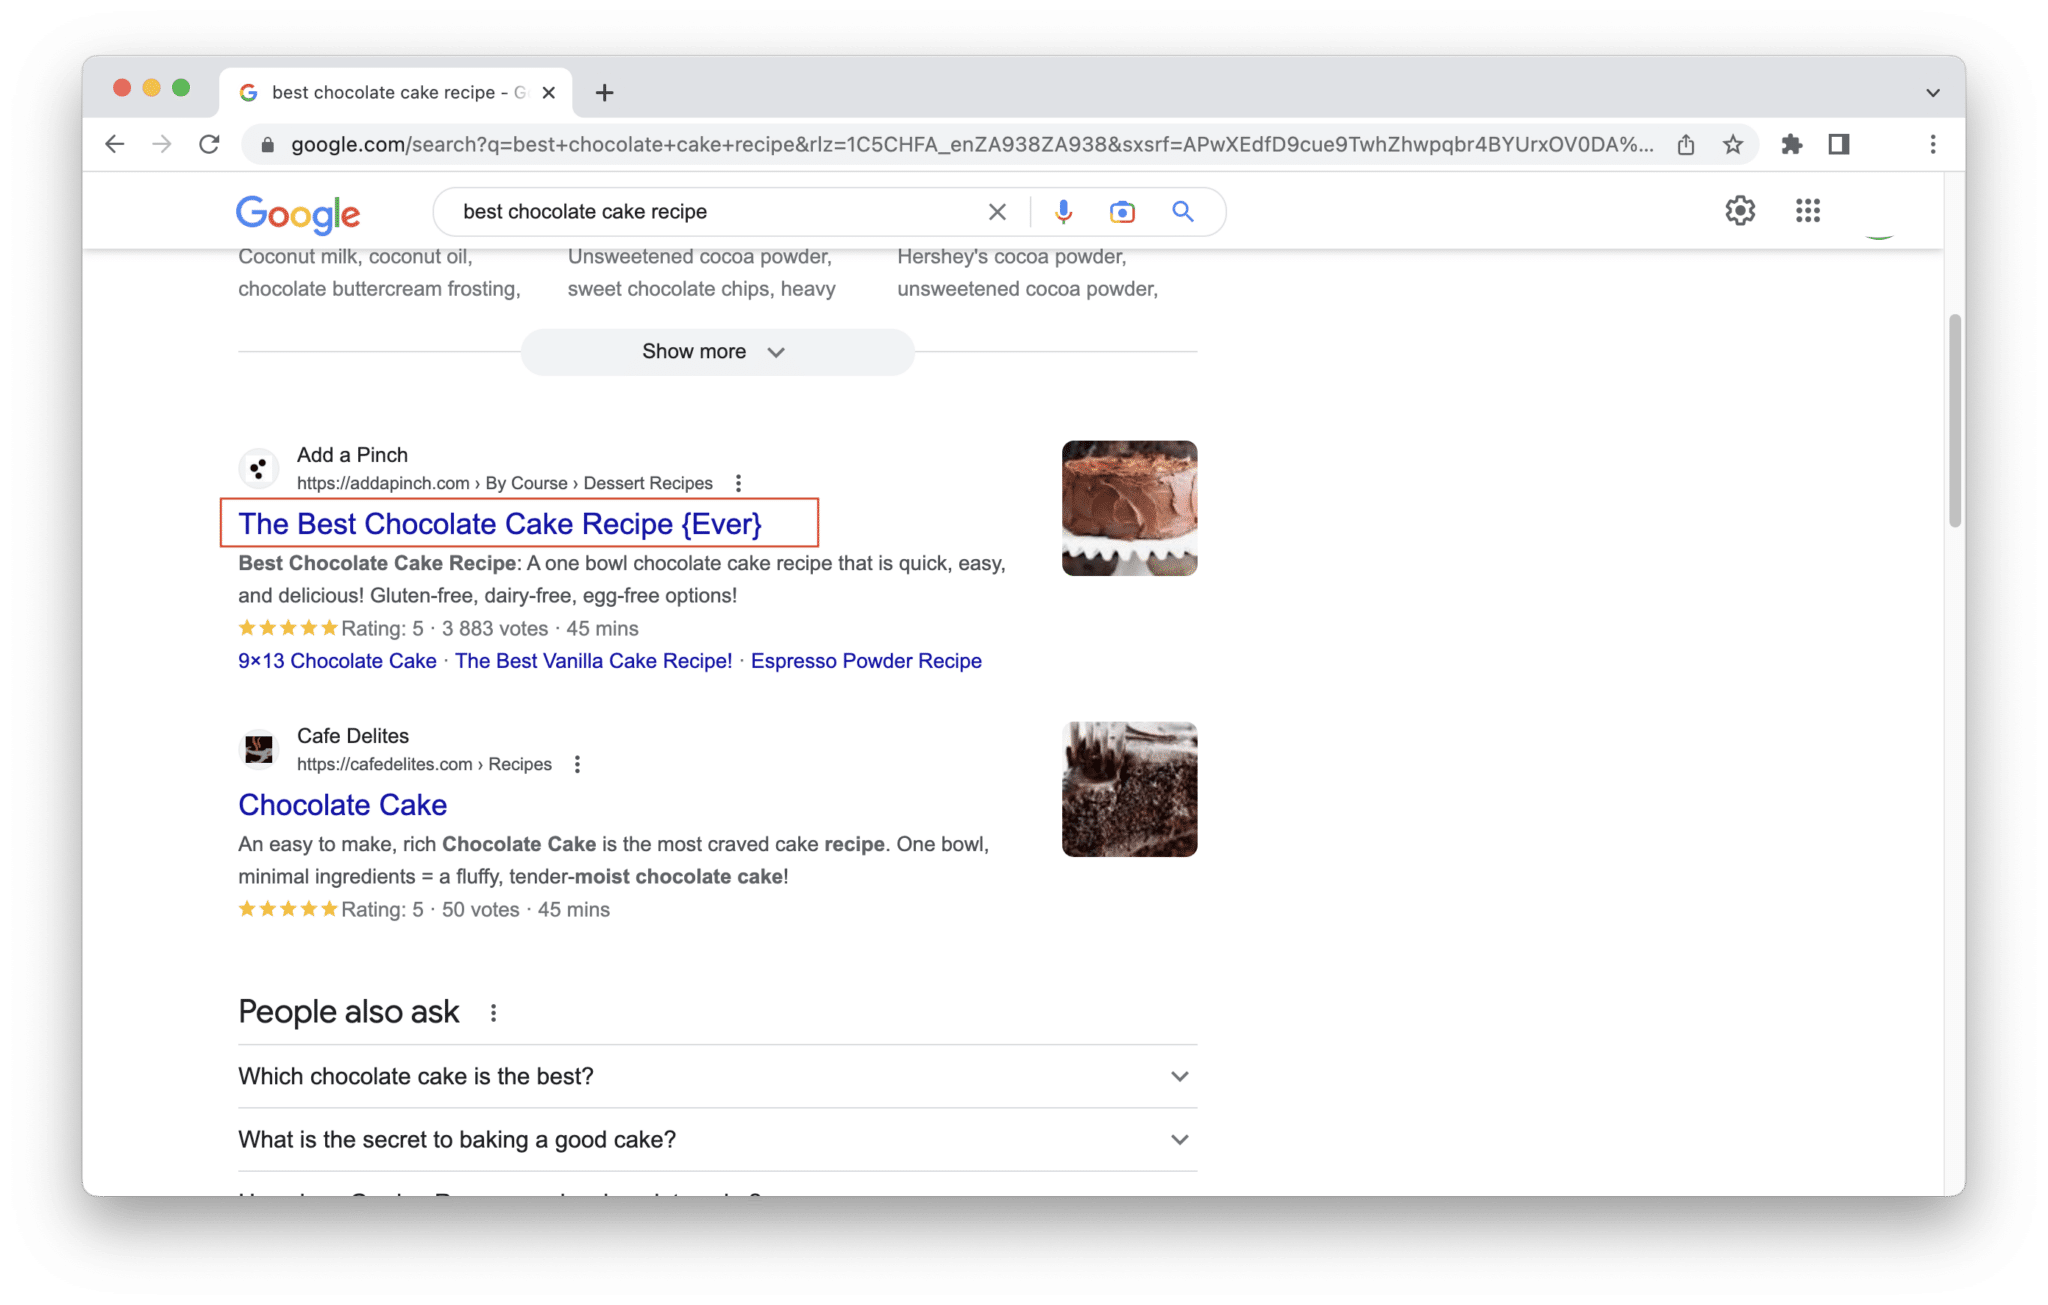
Task: Clear the search query with X
Action: 997,211
